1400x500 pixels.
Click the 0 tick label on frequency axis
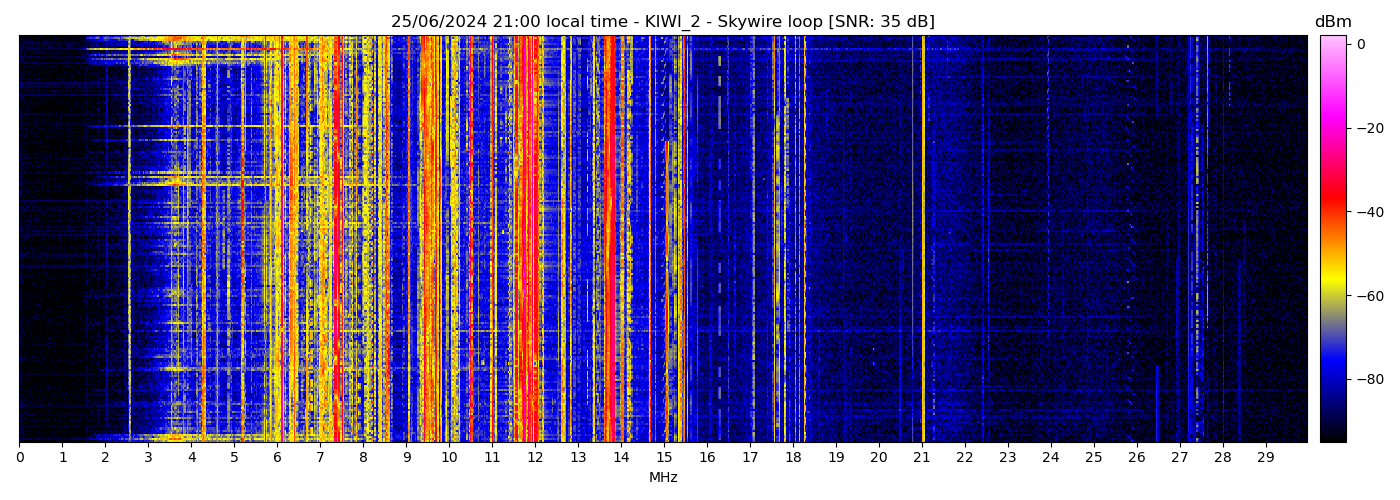tap(19, 458)
